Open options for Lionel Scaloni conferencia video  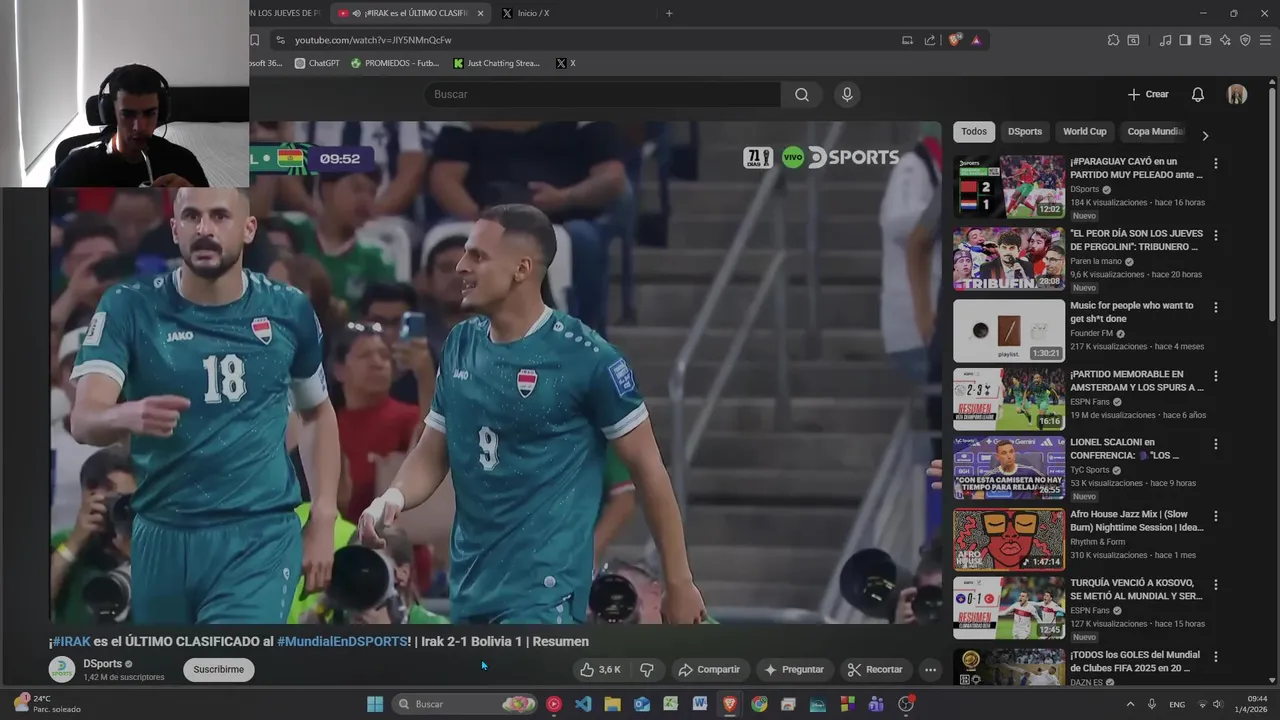point(1215,444)
